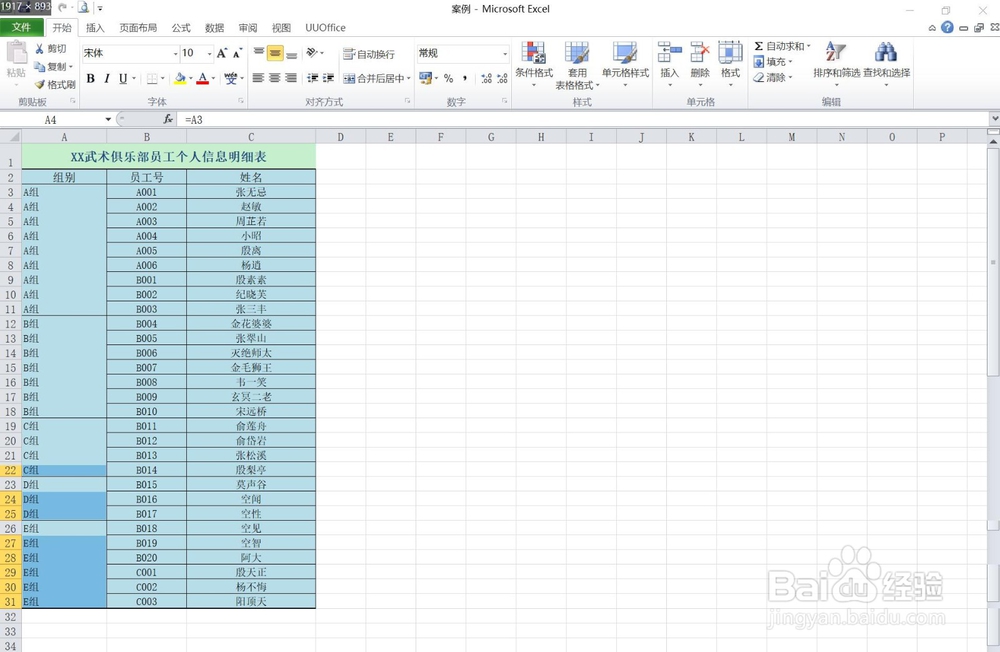This screenshot has height=652, width=1000.
Task: Click the Cut scissors icon
Action: point(40,48)
